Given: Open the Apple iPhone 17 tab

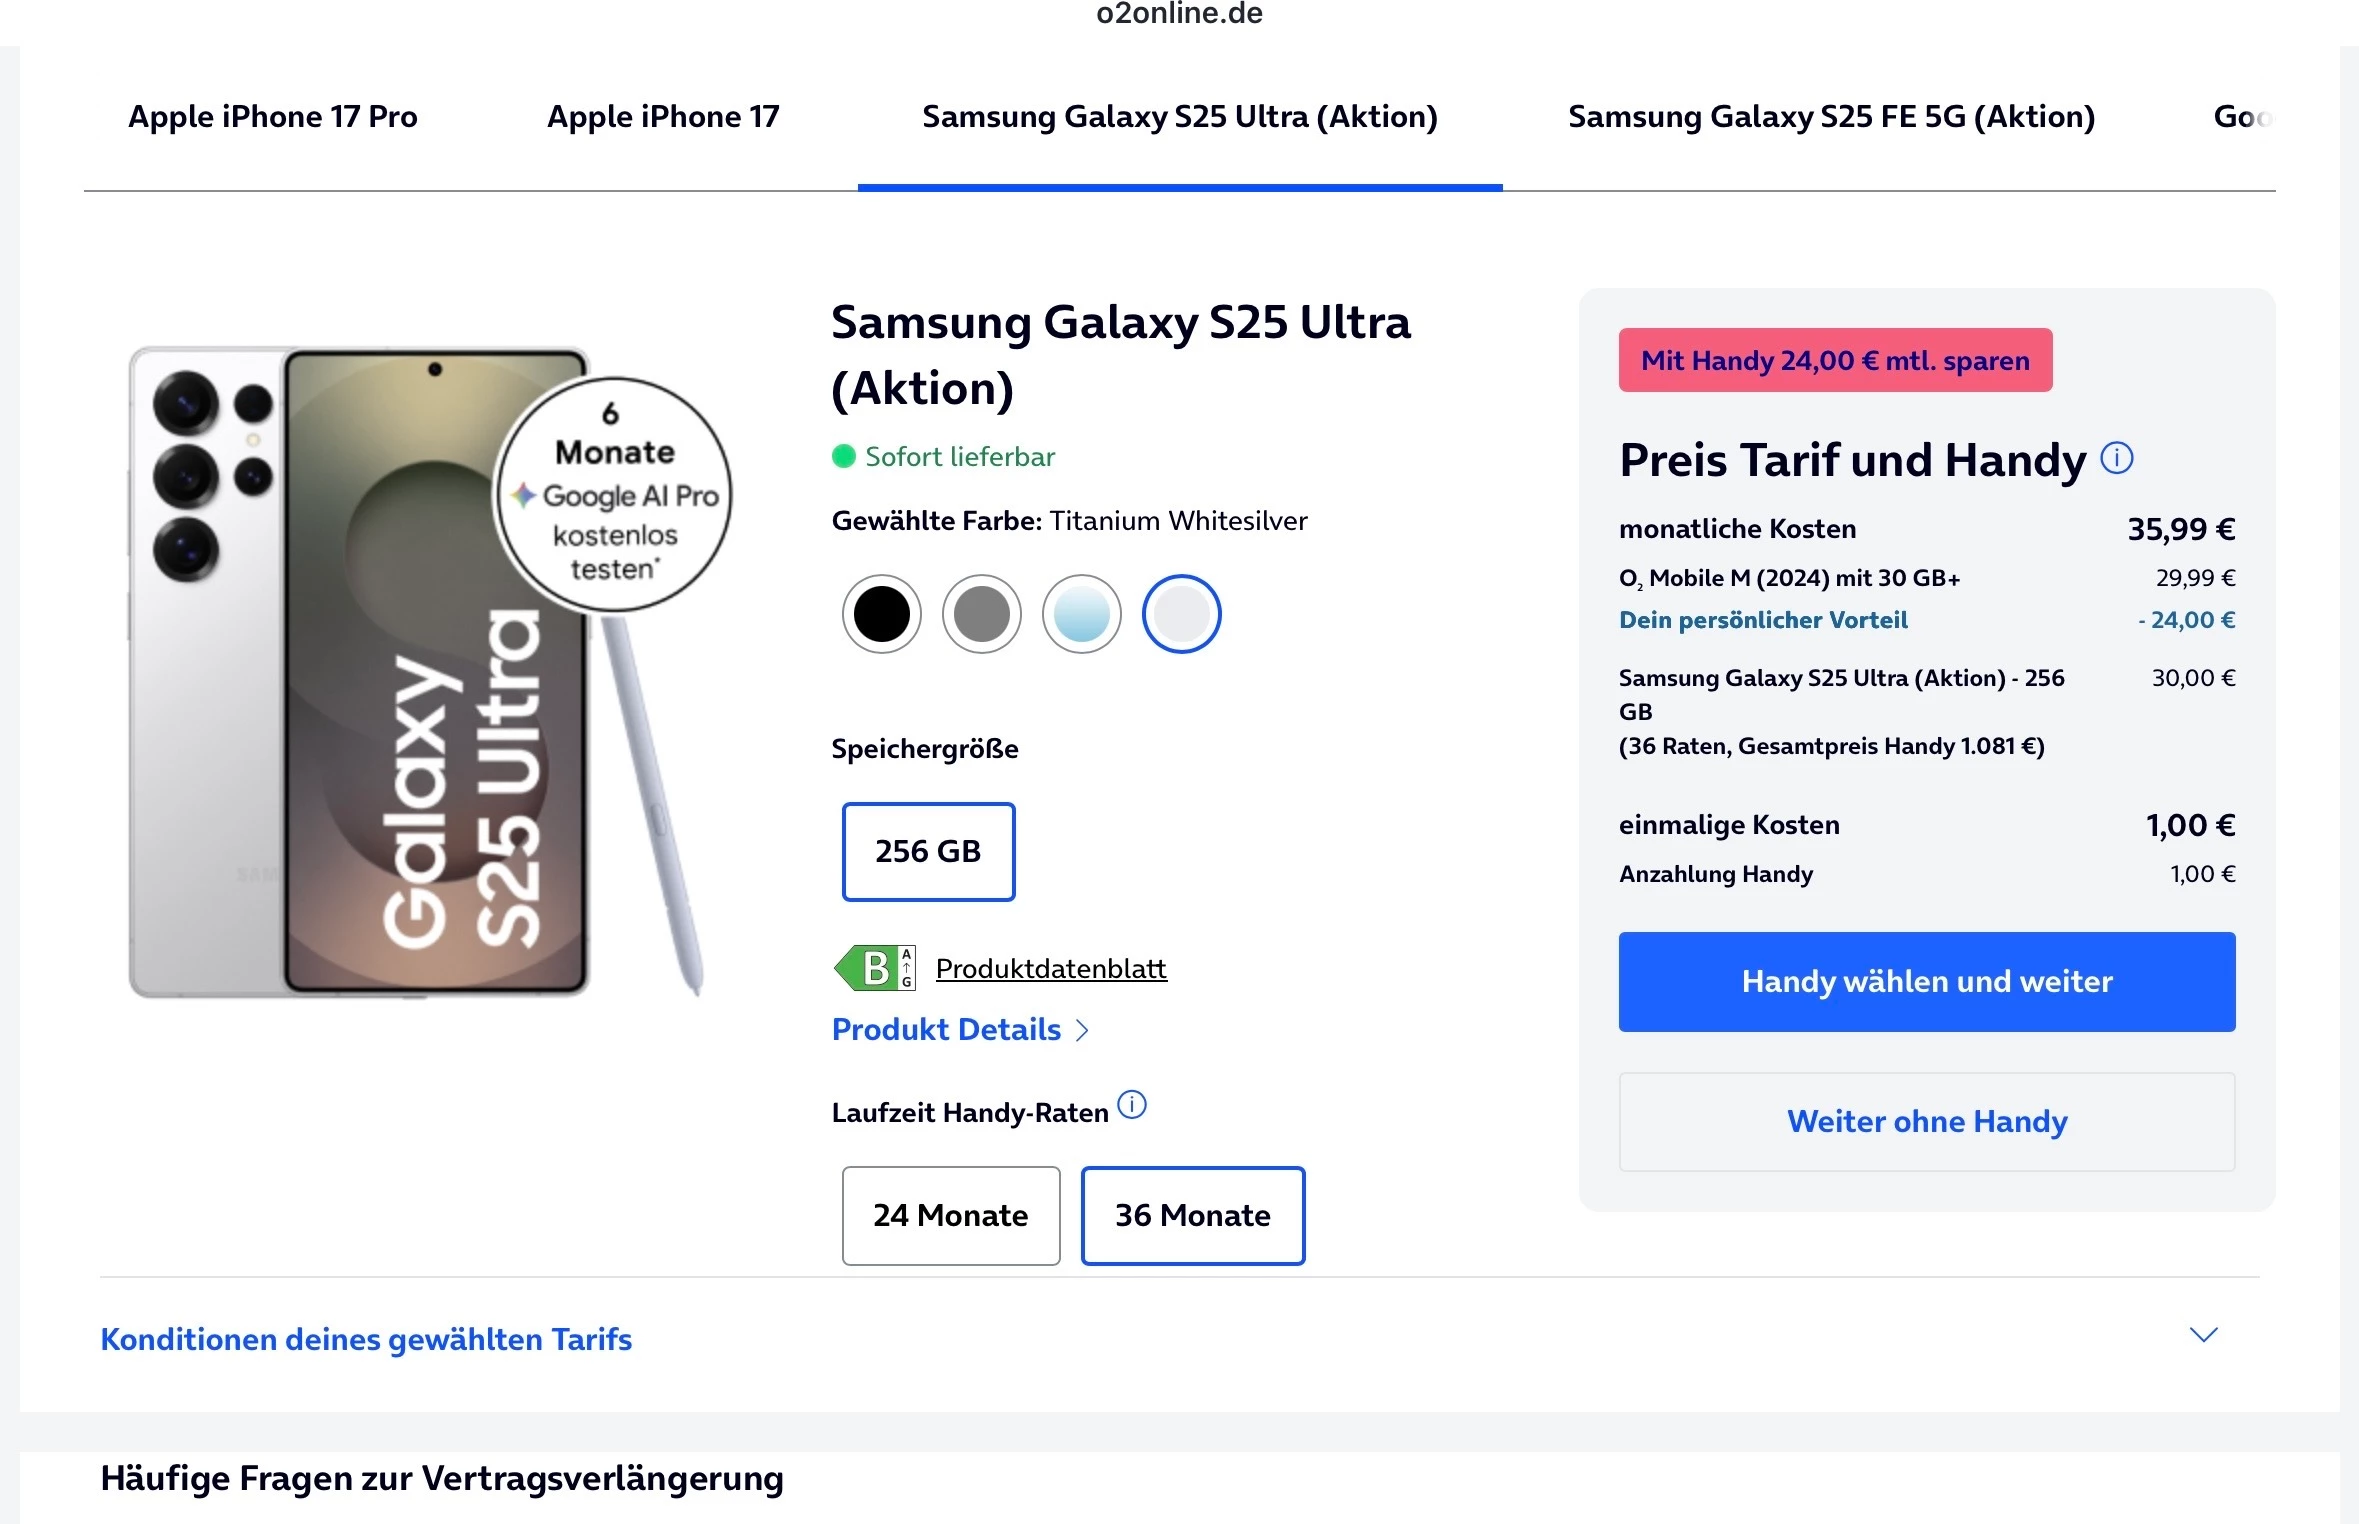Looking at the screenshot, I should point(662,117).
